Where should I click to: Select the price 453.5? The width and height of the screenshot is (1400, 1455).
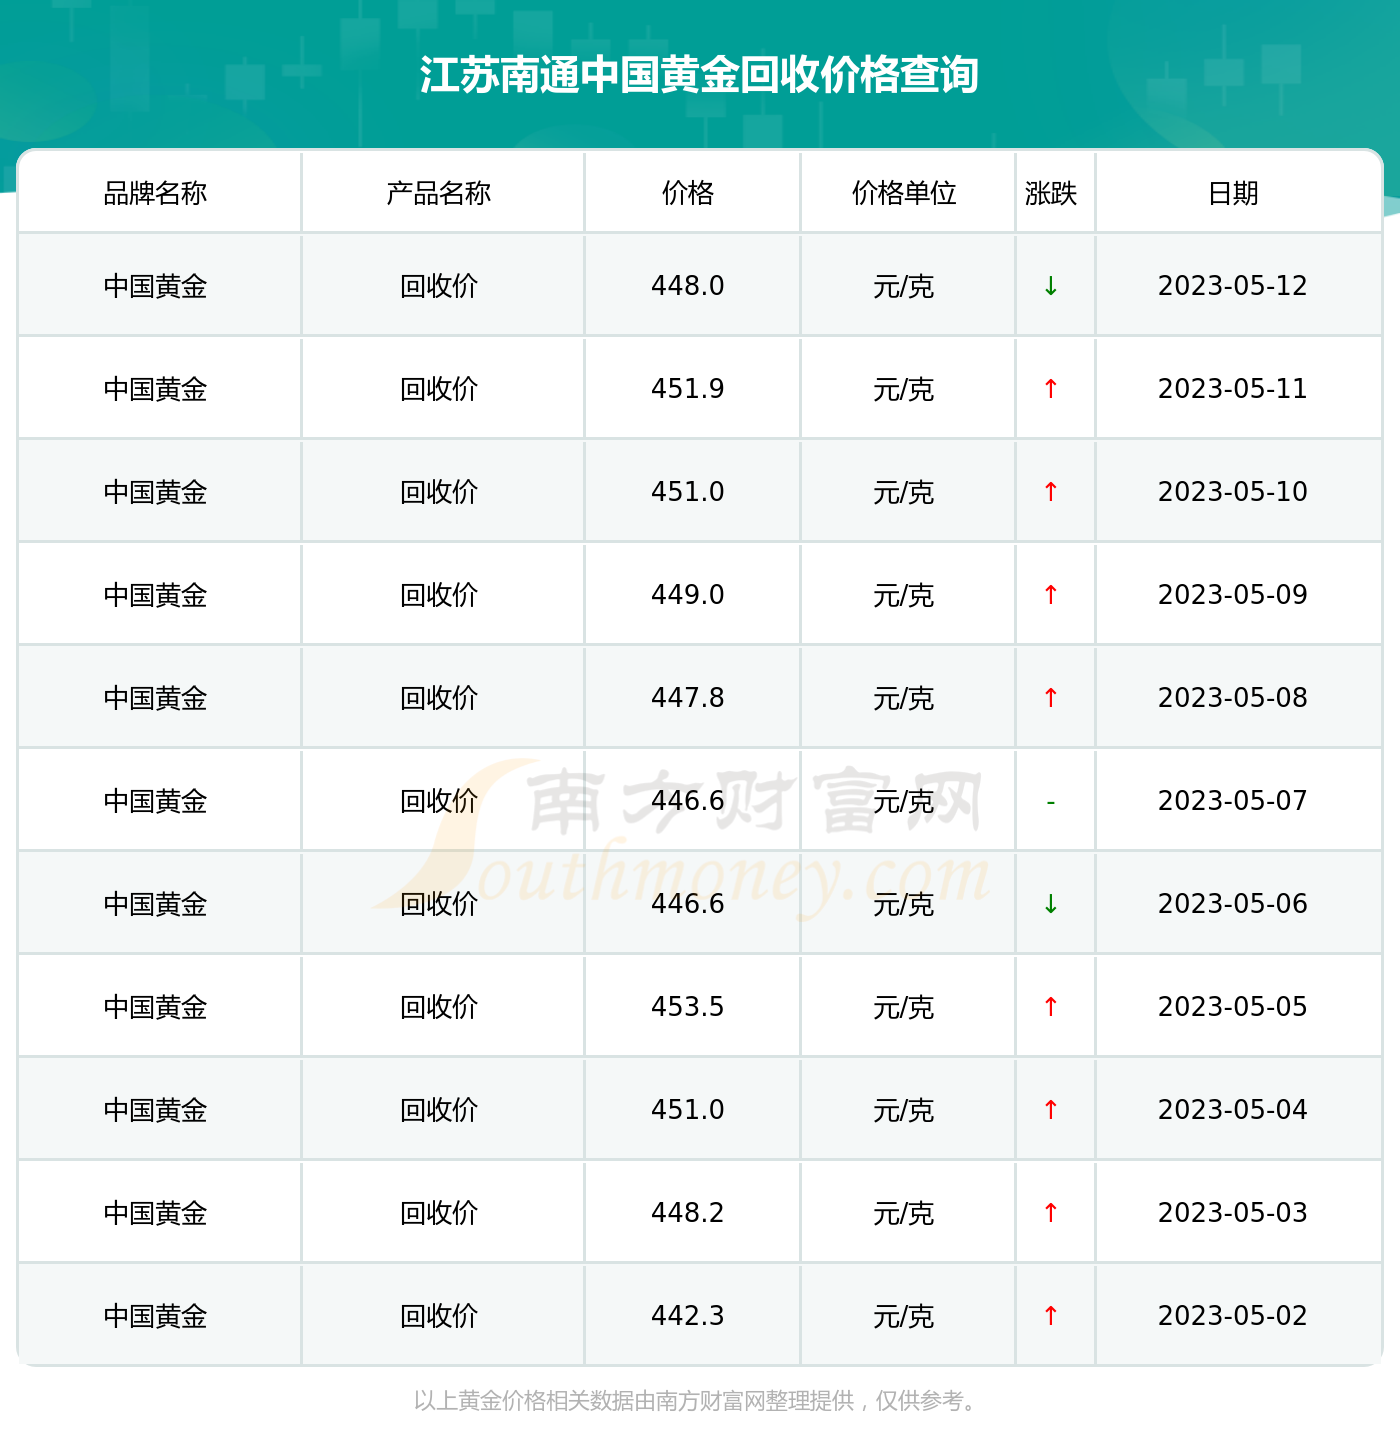[x=688, y=1007]
